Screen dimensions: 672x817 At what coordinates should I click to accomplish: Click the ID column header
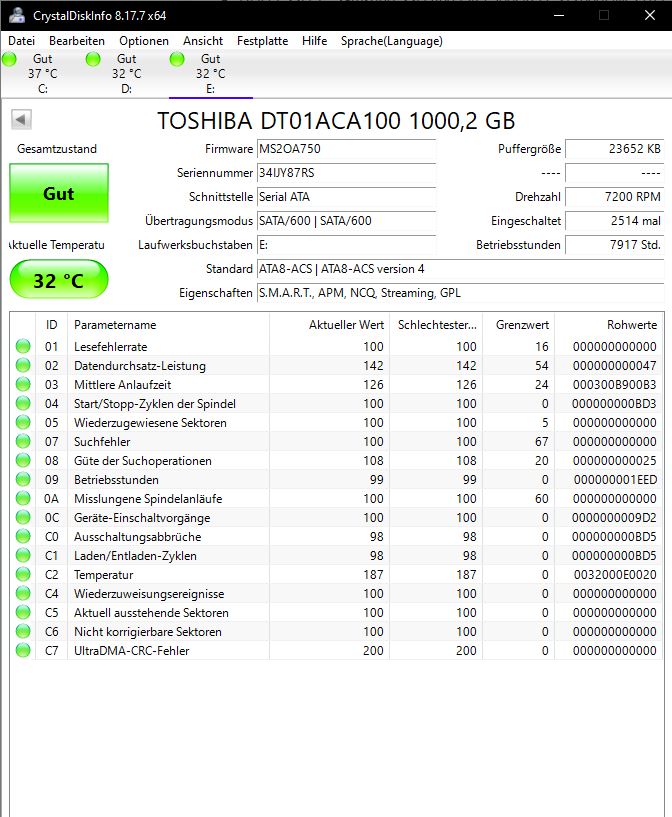(52, 325)
